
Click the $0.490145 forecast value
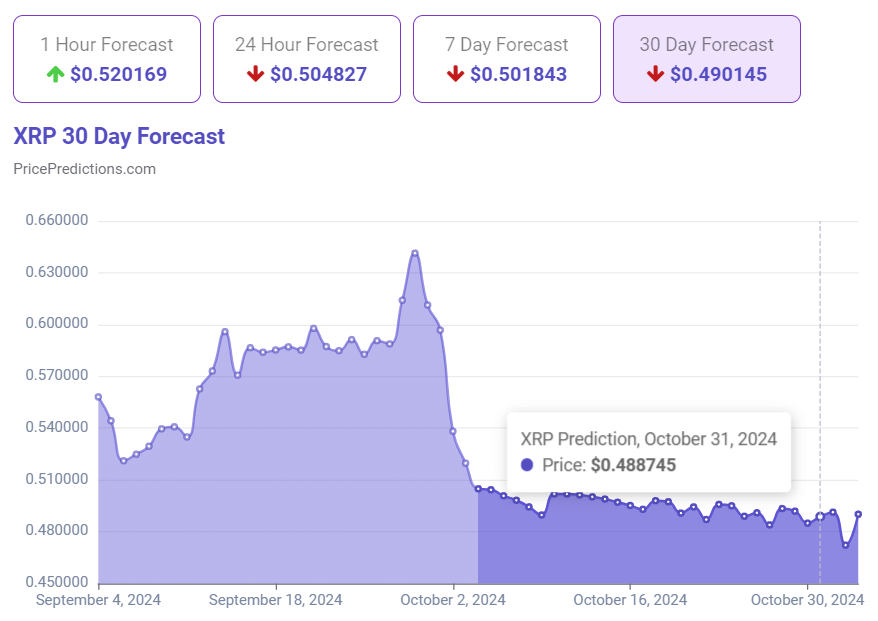pyautogui.click(x=718, y=74)
